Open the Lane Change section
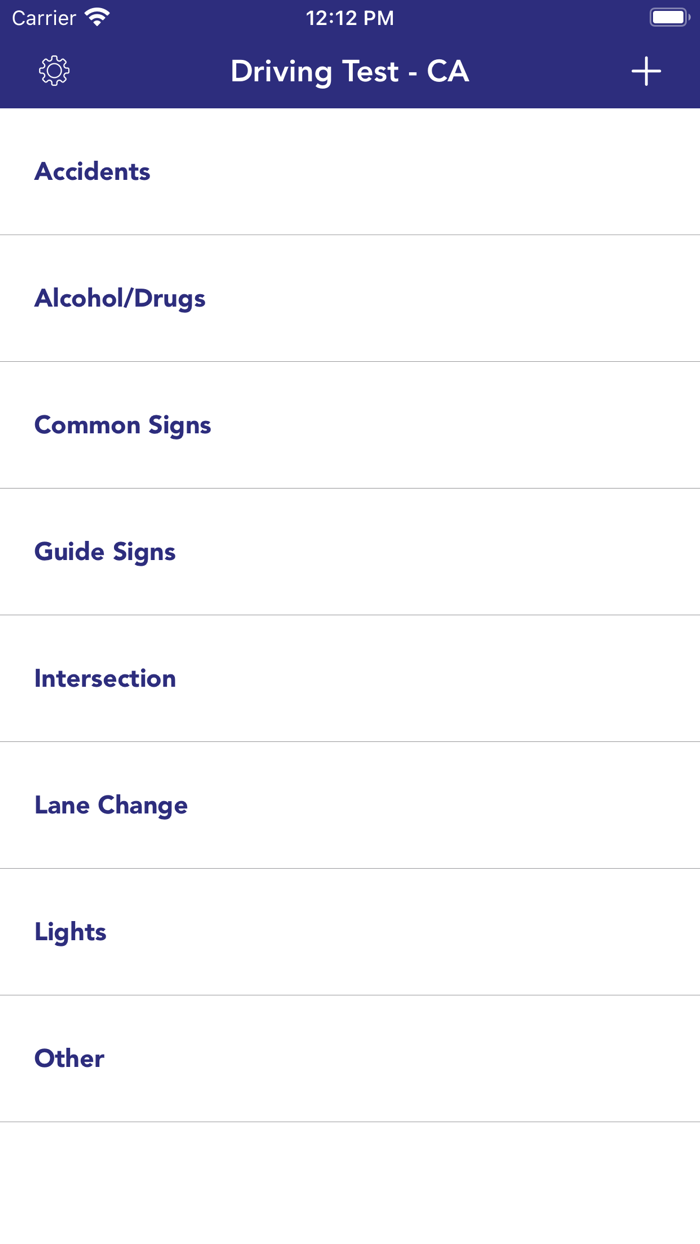This screenshot has width=700, height=1244. coord(111,805)
